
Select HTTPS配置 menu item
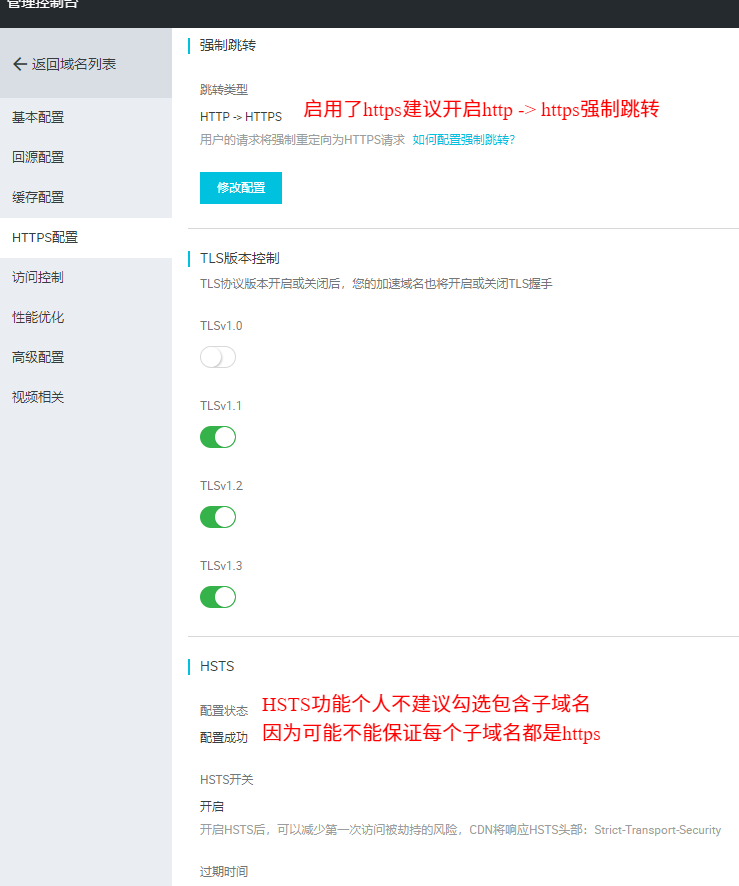tap(86, 237)
